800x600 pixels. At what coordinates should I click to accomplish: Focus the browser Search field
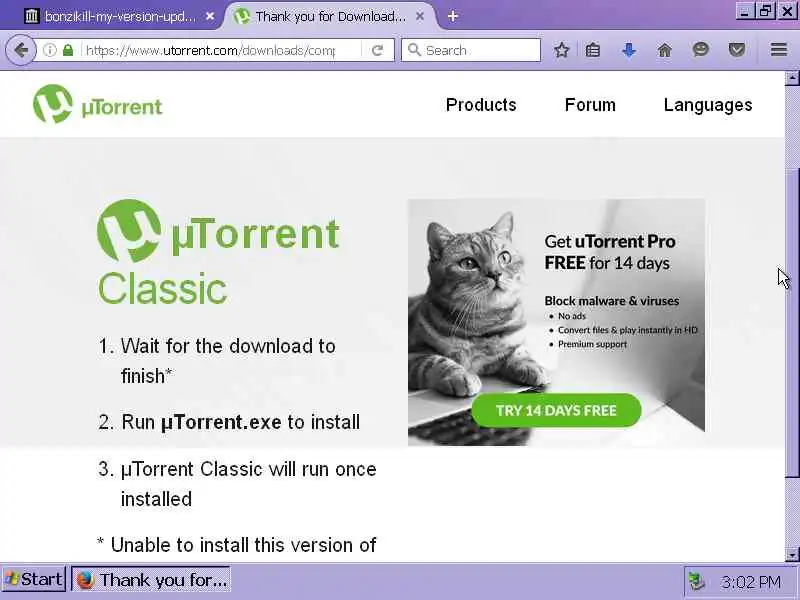click(471, 50)
